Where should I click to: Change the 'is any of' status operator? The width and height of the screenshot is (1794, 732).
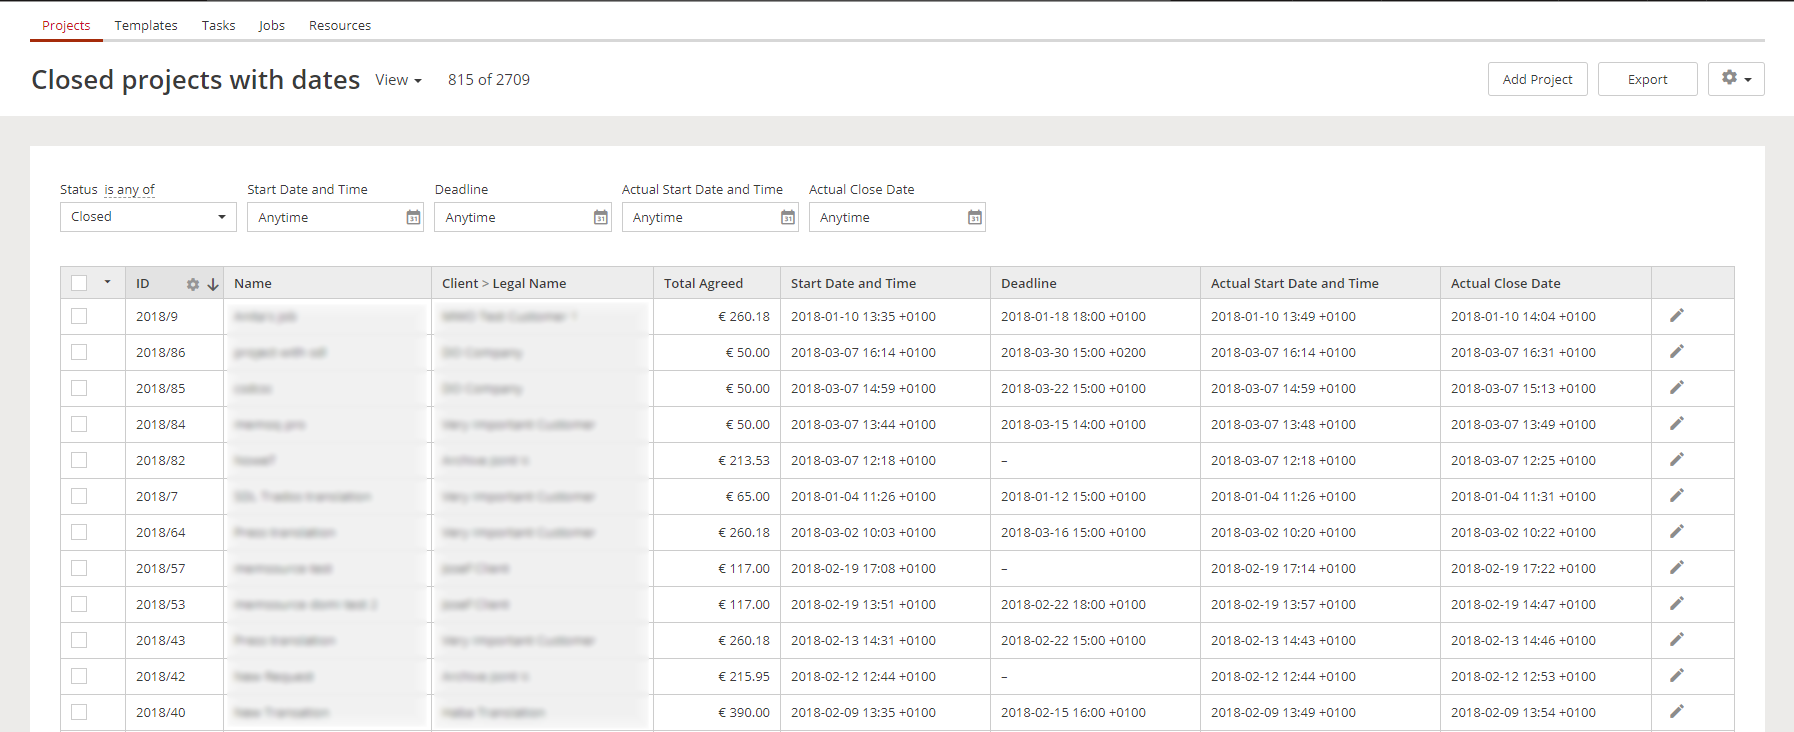(x=130, y=189)
